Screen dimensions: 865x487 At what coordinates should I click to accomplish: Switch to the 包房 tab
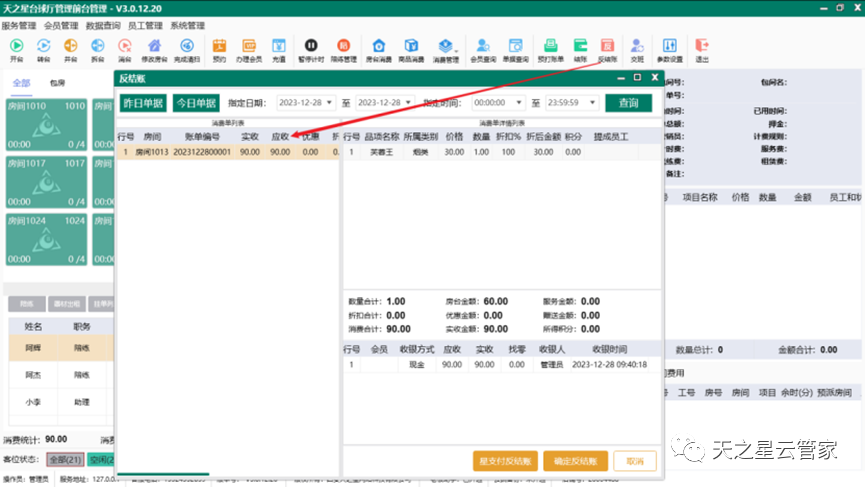click(58, 83)
